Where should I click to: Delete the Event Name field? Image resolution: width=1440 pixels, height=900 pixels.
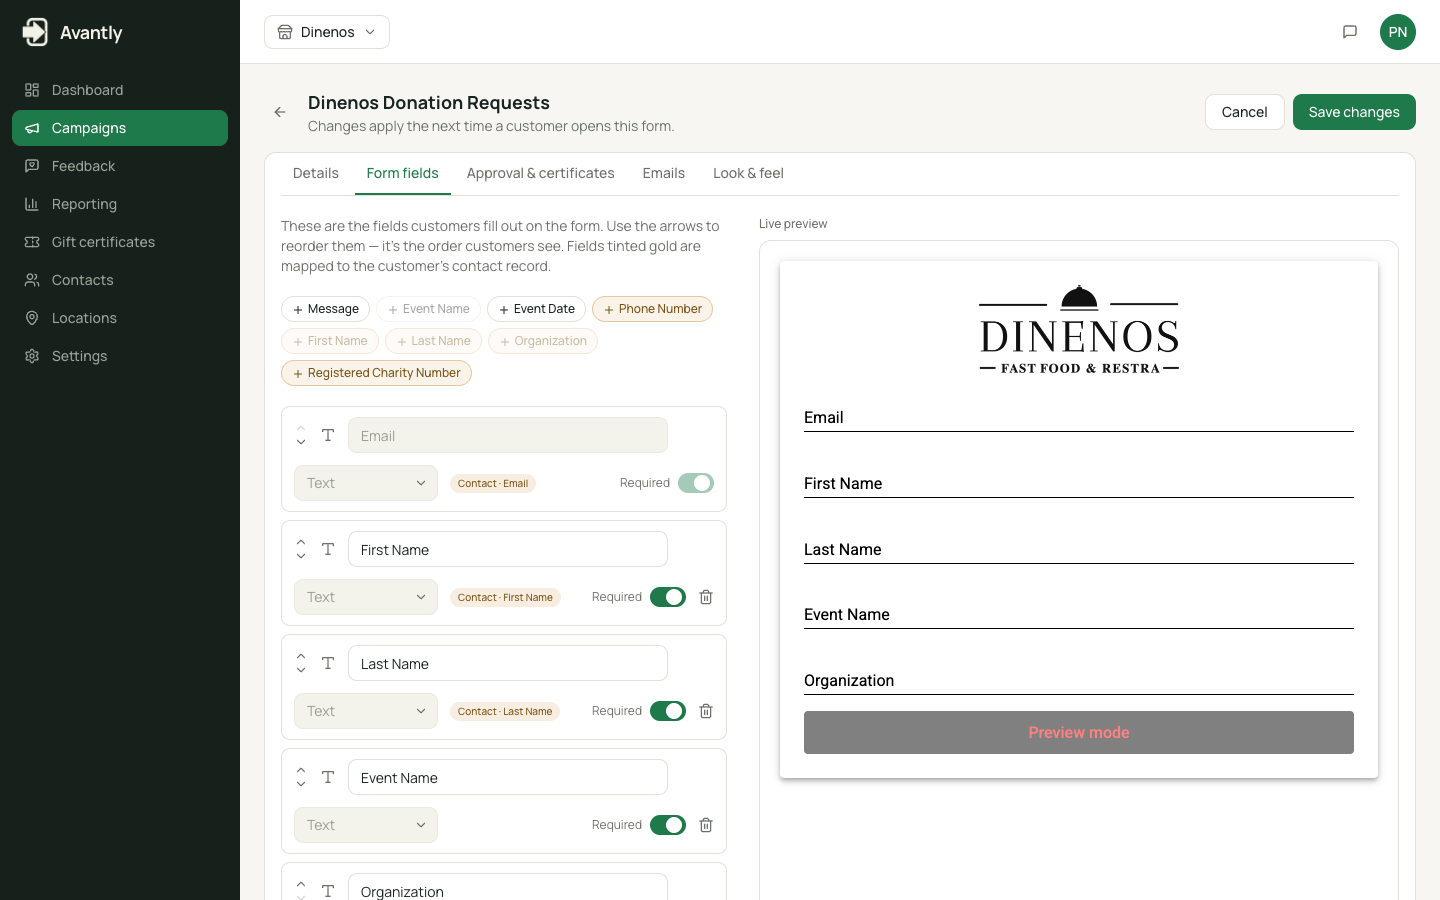(x=706, y=825)
